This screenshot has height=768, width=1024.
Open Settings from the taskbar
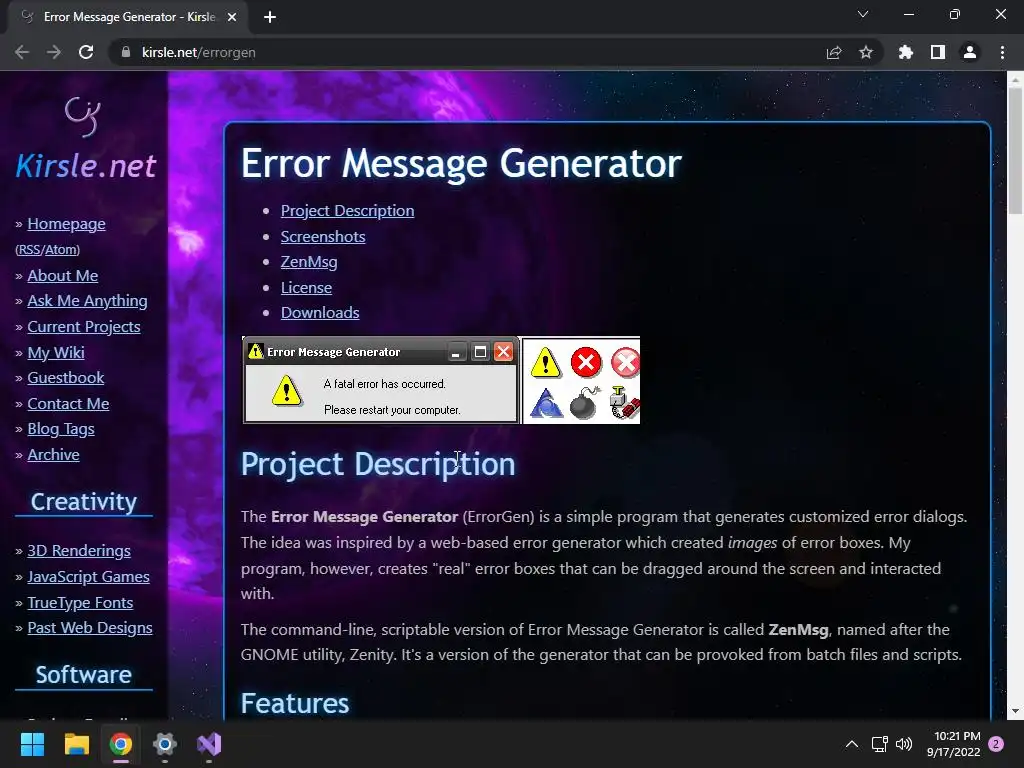pos(165,744)
